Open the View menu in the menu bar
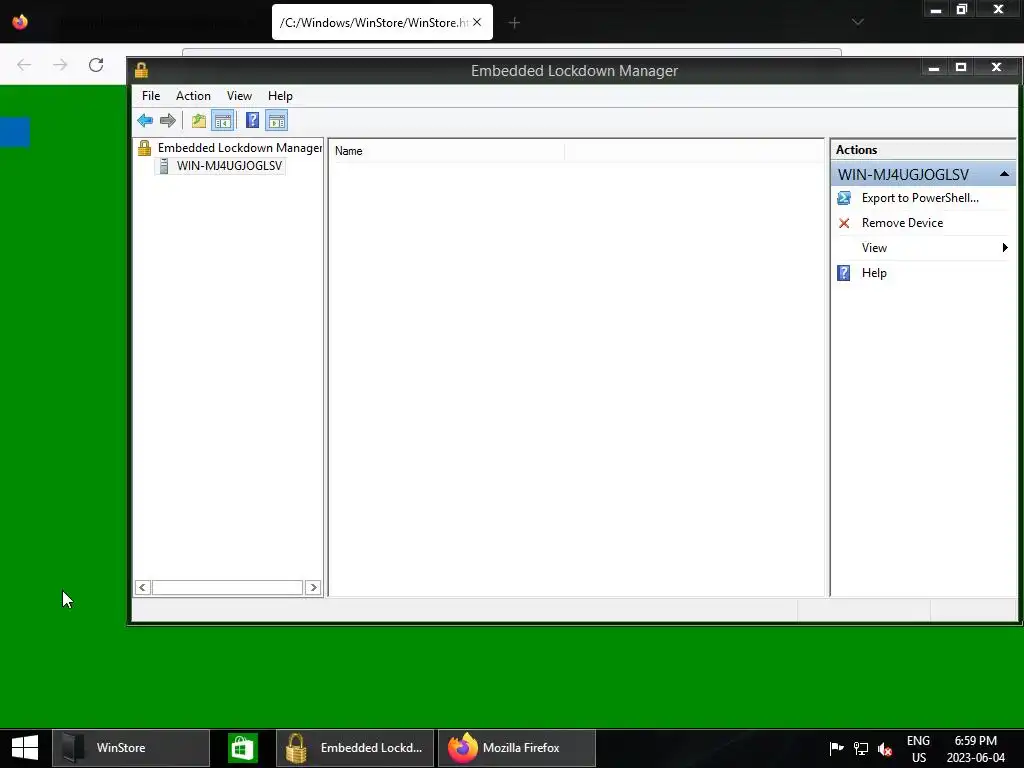The image size is (1024, 768). tap(239, 95)
